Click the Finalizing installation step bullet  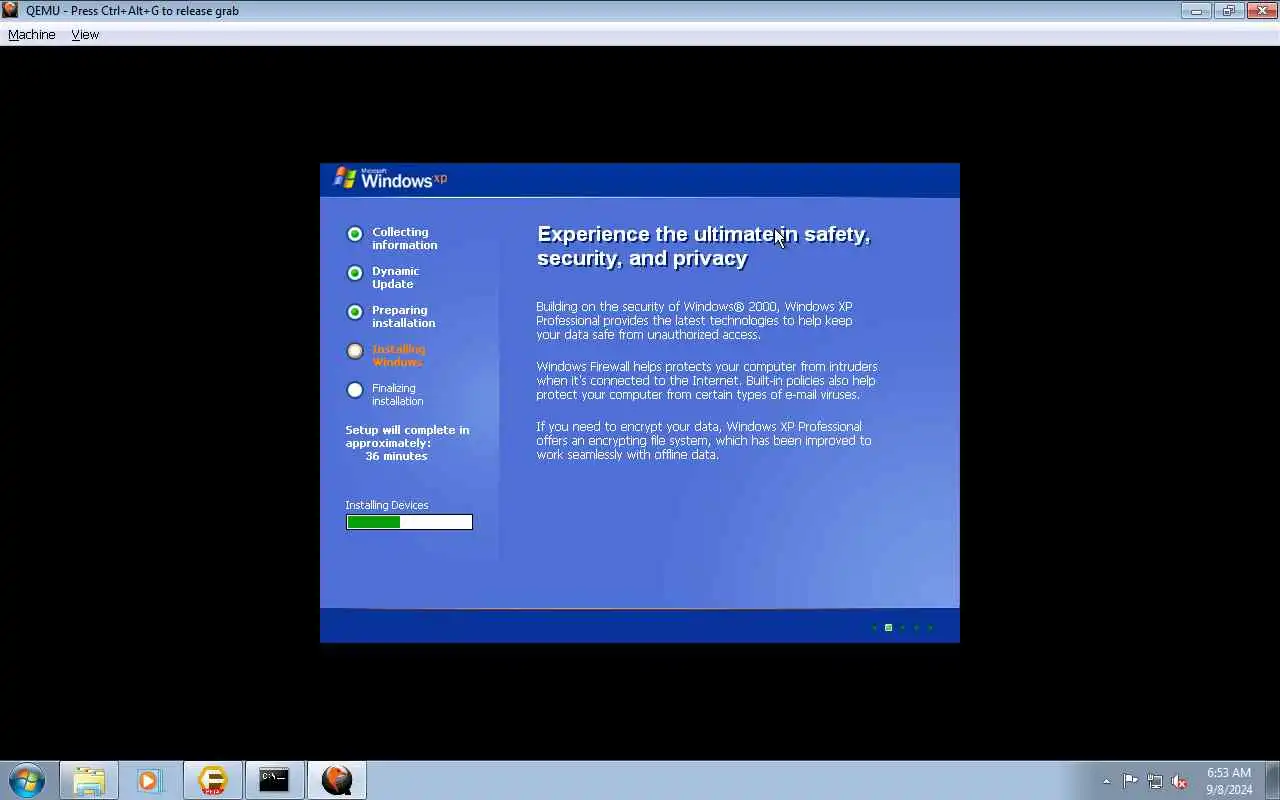(355, 390)
